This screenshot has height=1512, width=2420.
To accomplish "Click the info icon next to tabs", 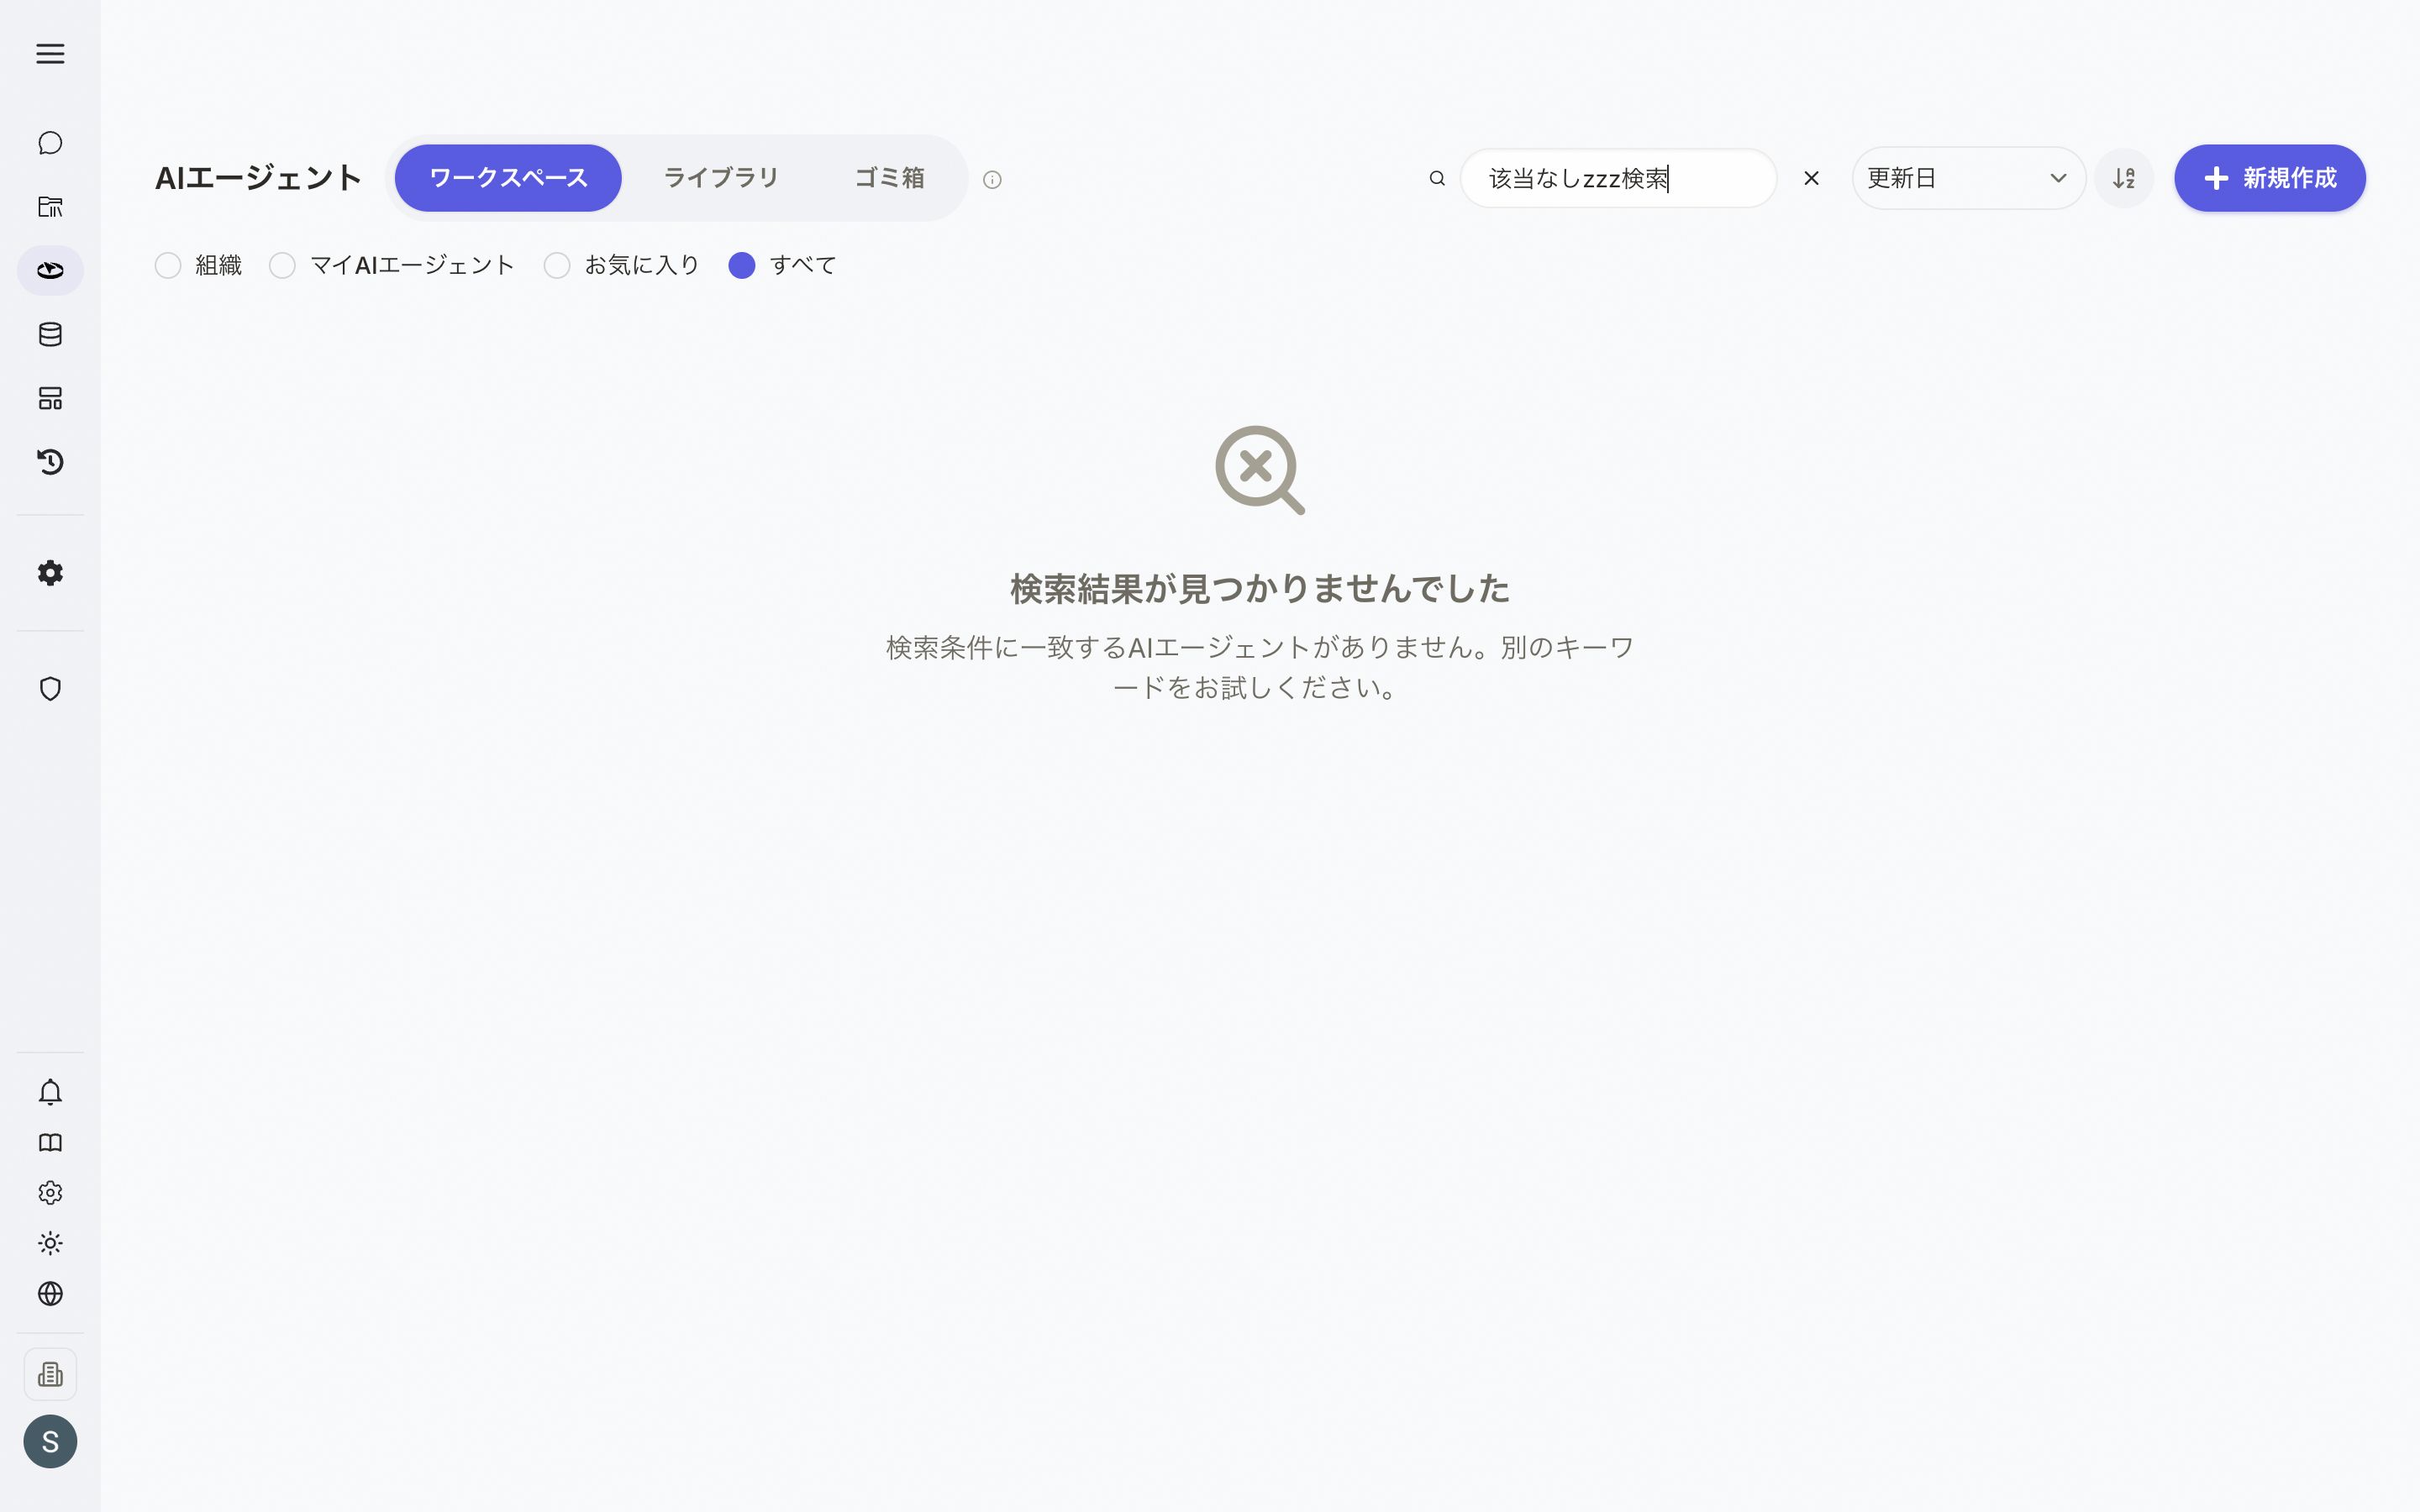I will tap(992, 180).
